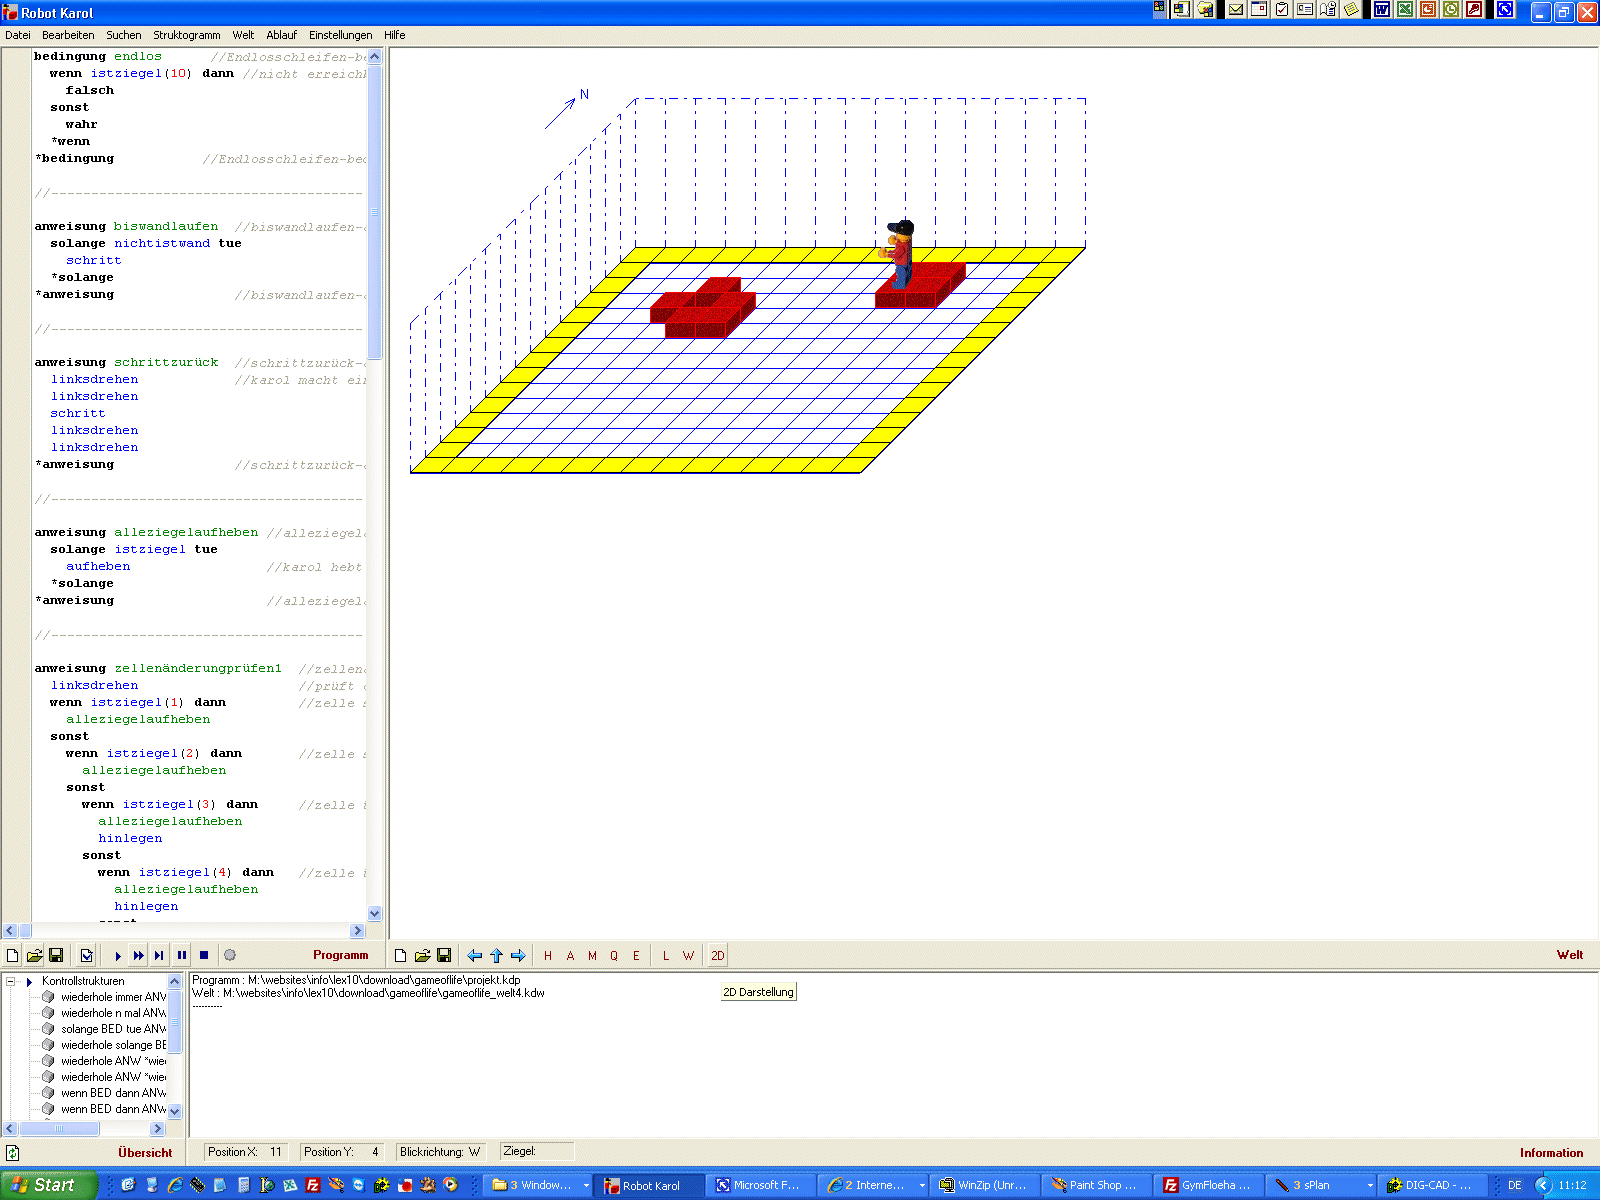1600x1200 pixels.
Task: Expand grouped Internet taskbar dropdown
Action: pos(922,1186)
